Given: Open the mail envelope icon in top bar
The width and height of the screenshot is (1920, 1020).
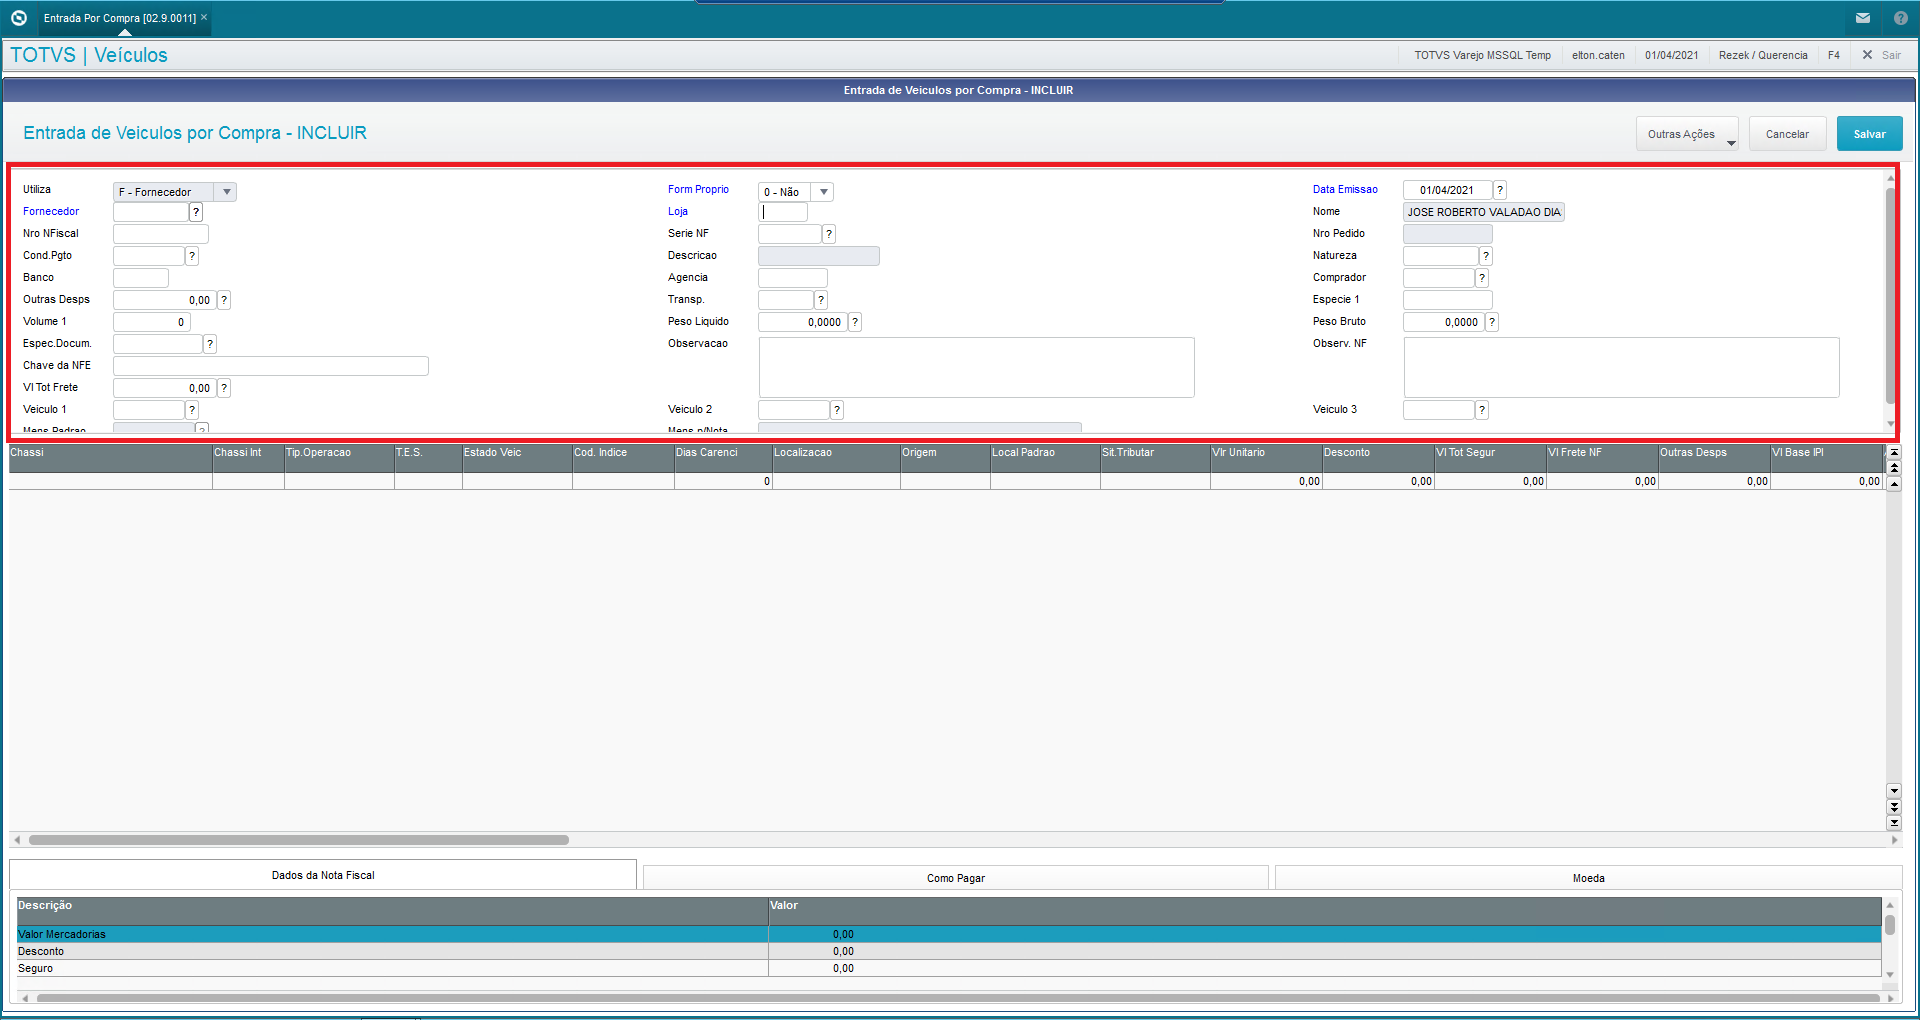Looking at the screenshot, I should (1863, 18).
